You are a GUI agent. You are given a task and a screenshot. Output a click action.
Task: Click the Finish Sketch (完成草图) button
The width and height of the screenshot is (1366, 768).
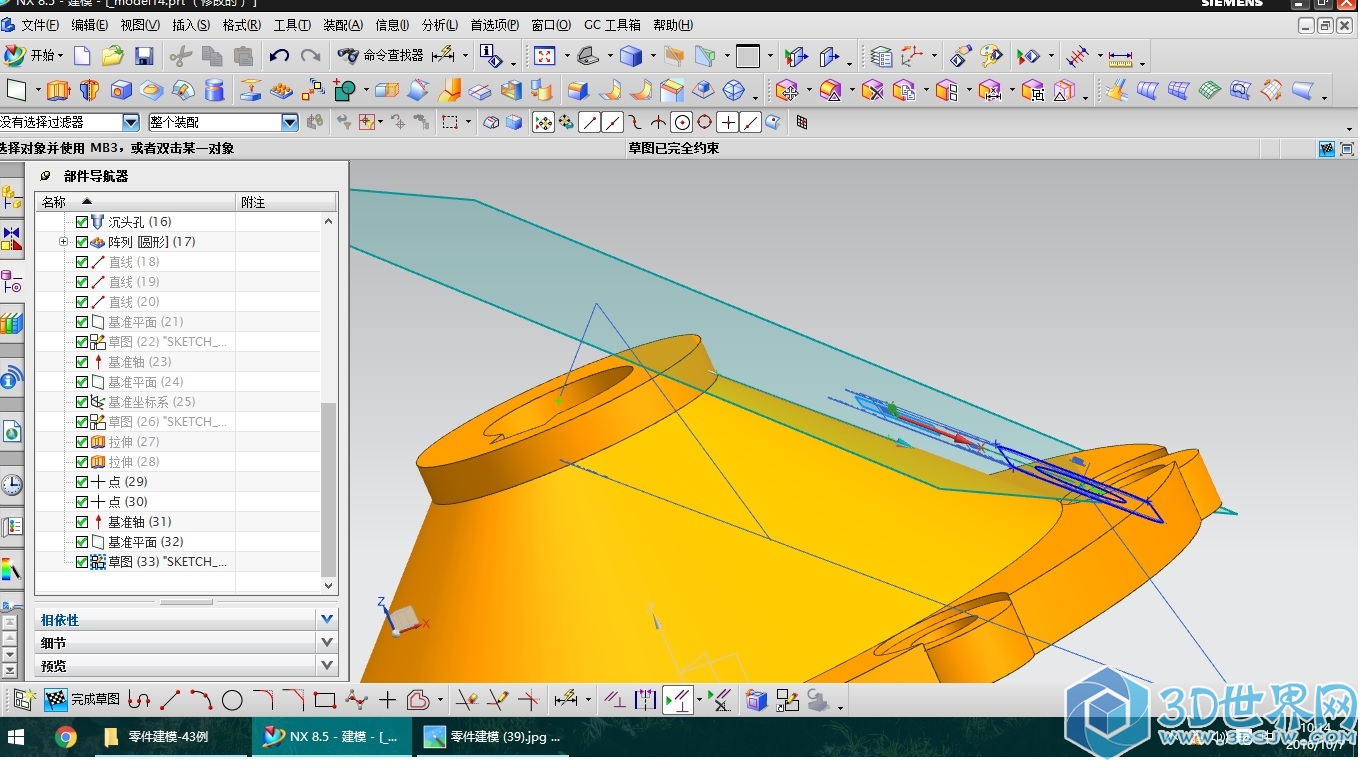pyautogui.click(x=83, y=699)
